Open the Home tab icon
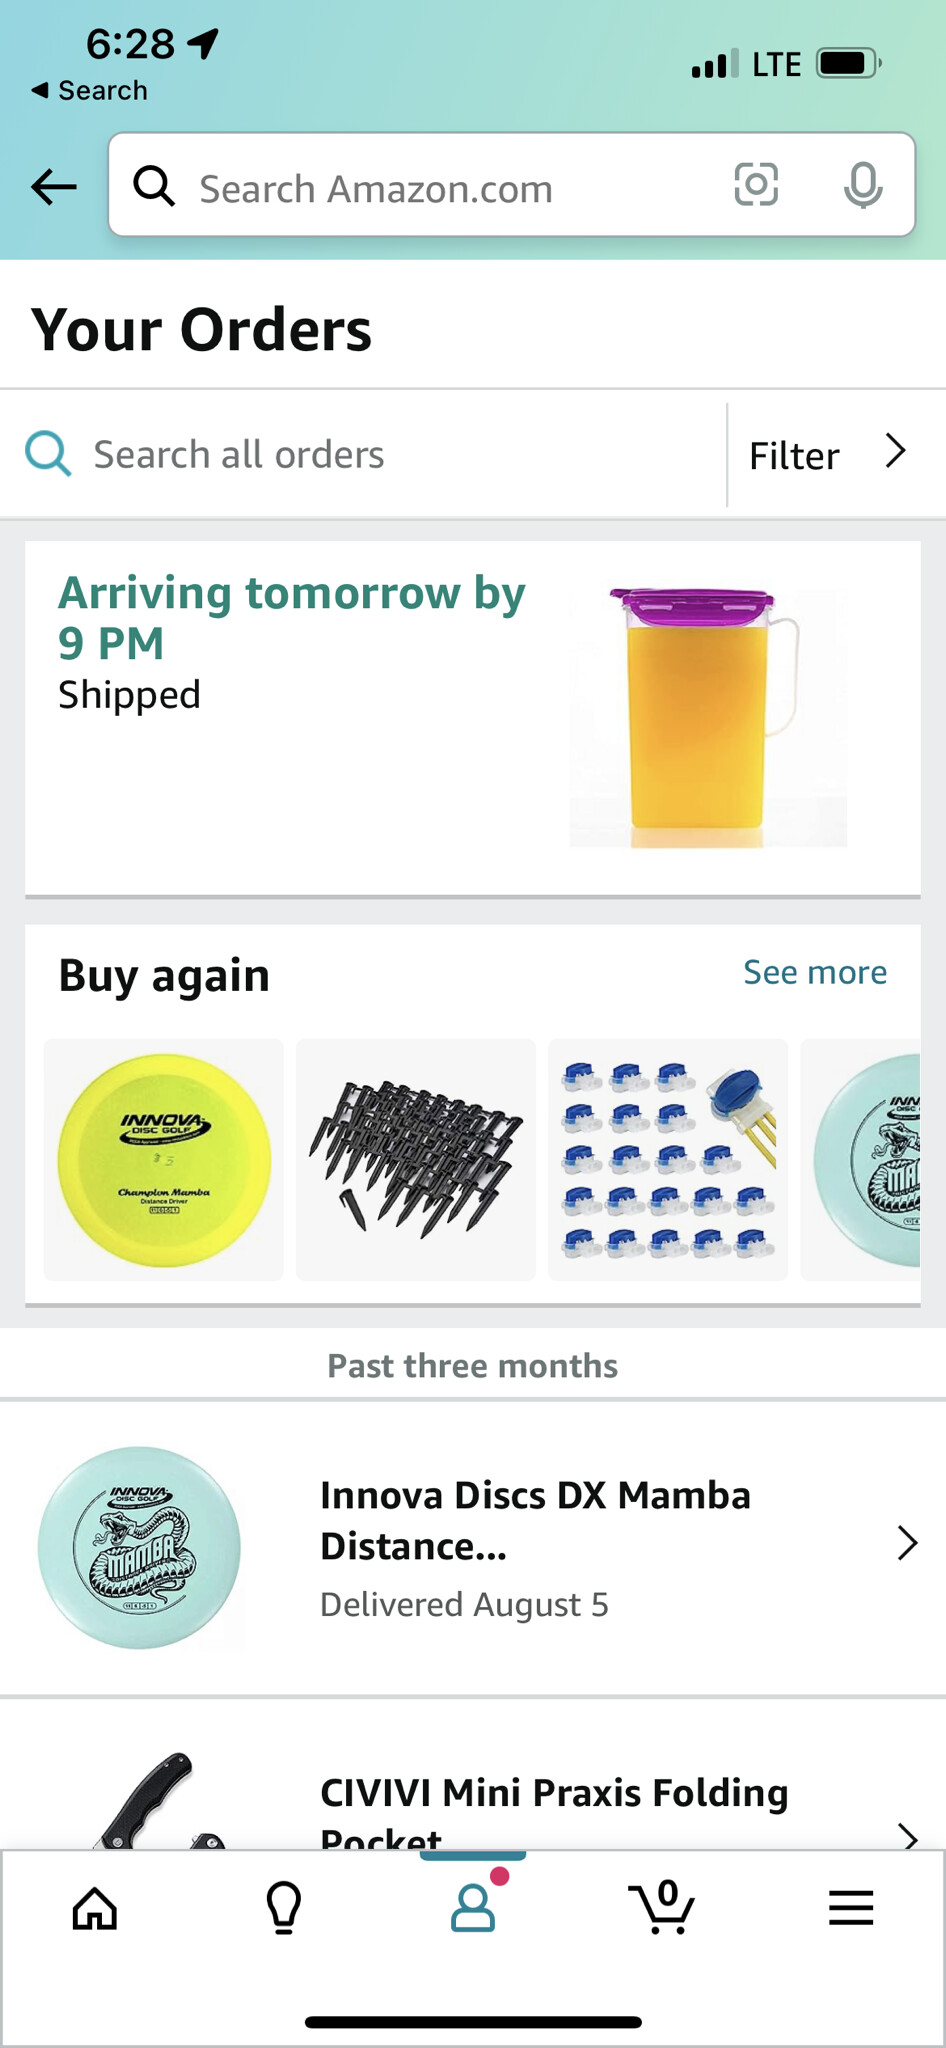The image size is (946, 2048). [95, 1908]
